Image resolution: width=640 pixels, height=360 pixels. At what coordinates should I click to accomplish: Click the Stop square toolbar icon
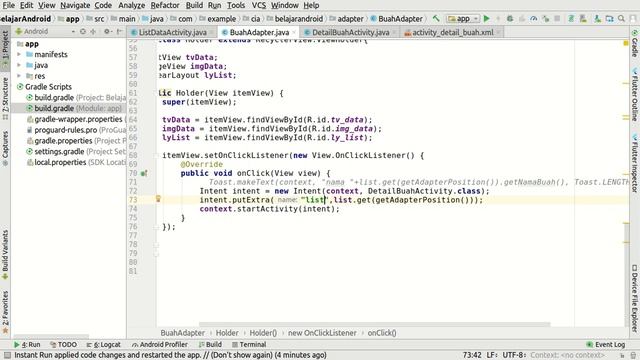coord(557,18)
